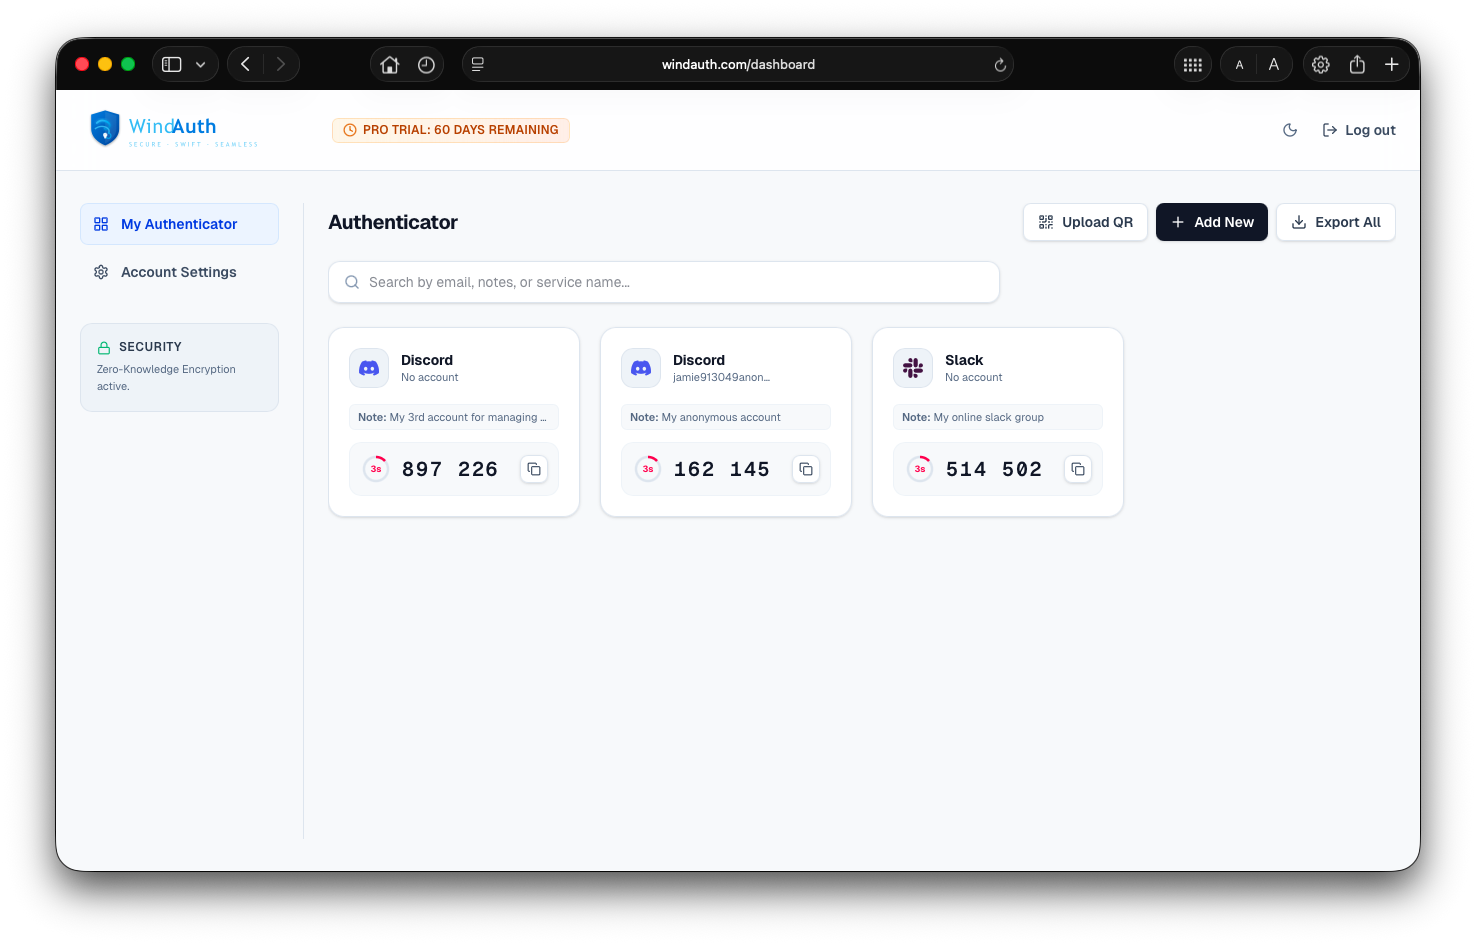Copy the first Discord code
The height and width of the screenshot is (945, 1476).
click(x=533, y=468)
